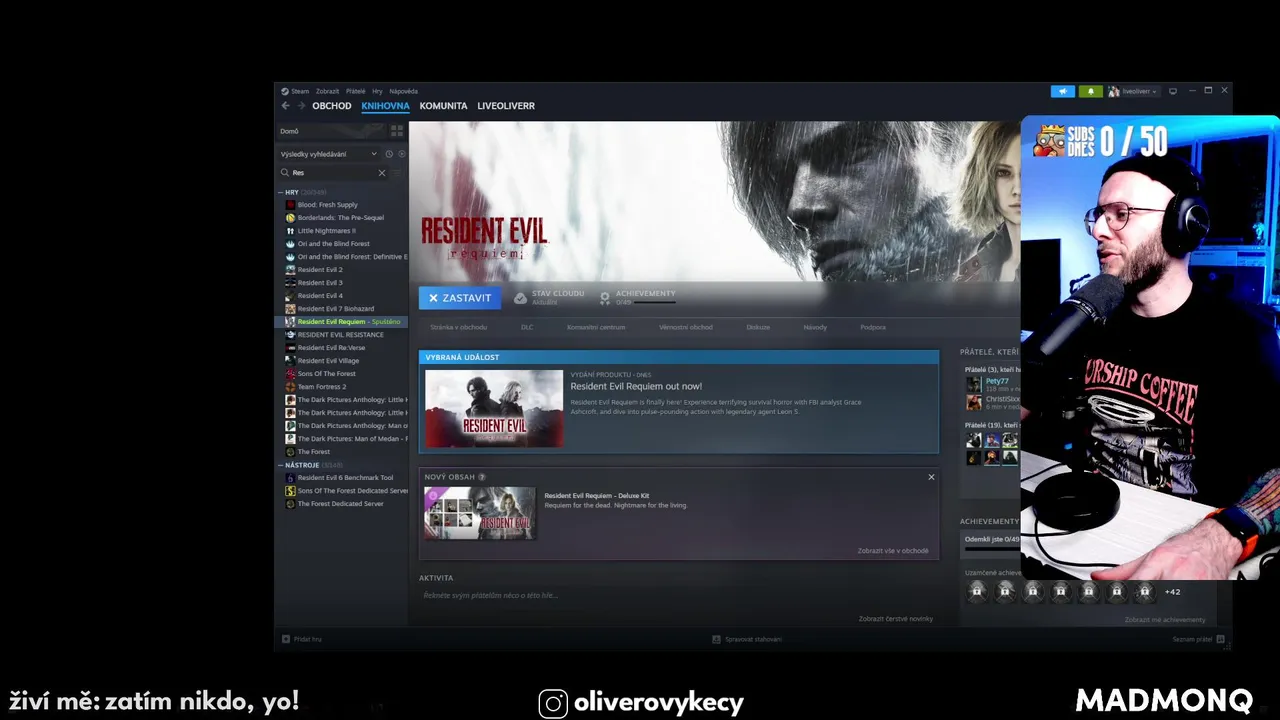
Task: Click Zobrazit čerstvé novinky link
Action: coord(896,619)
